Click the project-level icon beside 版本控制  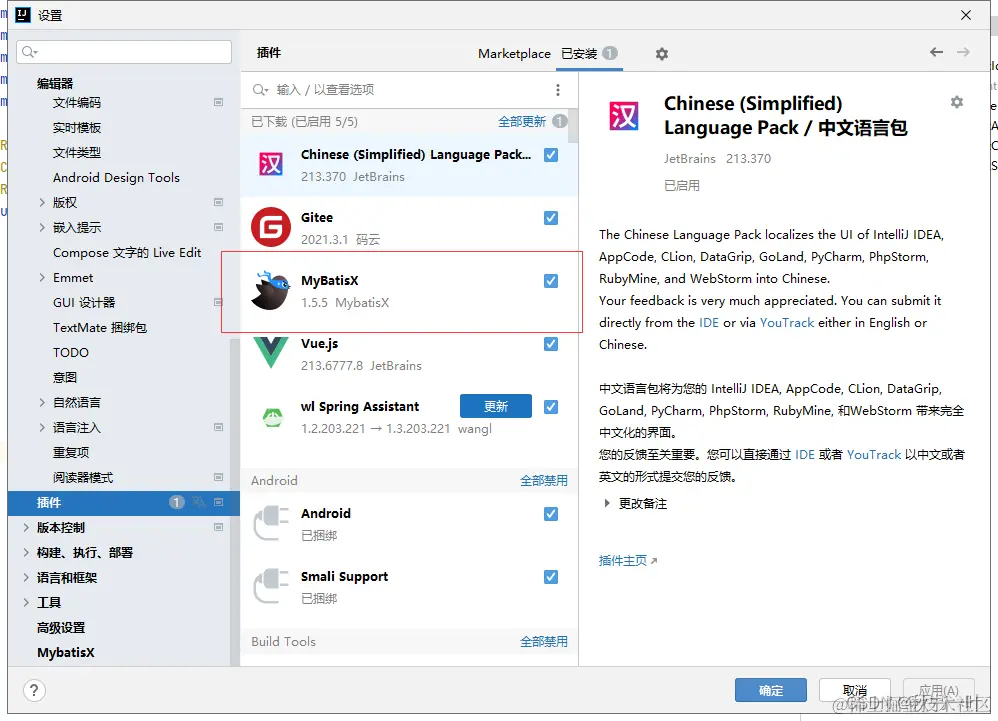(x=218, y=528)
